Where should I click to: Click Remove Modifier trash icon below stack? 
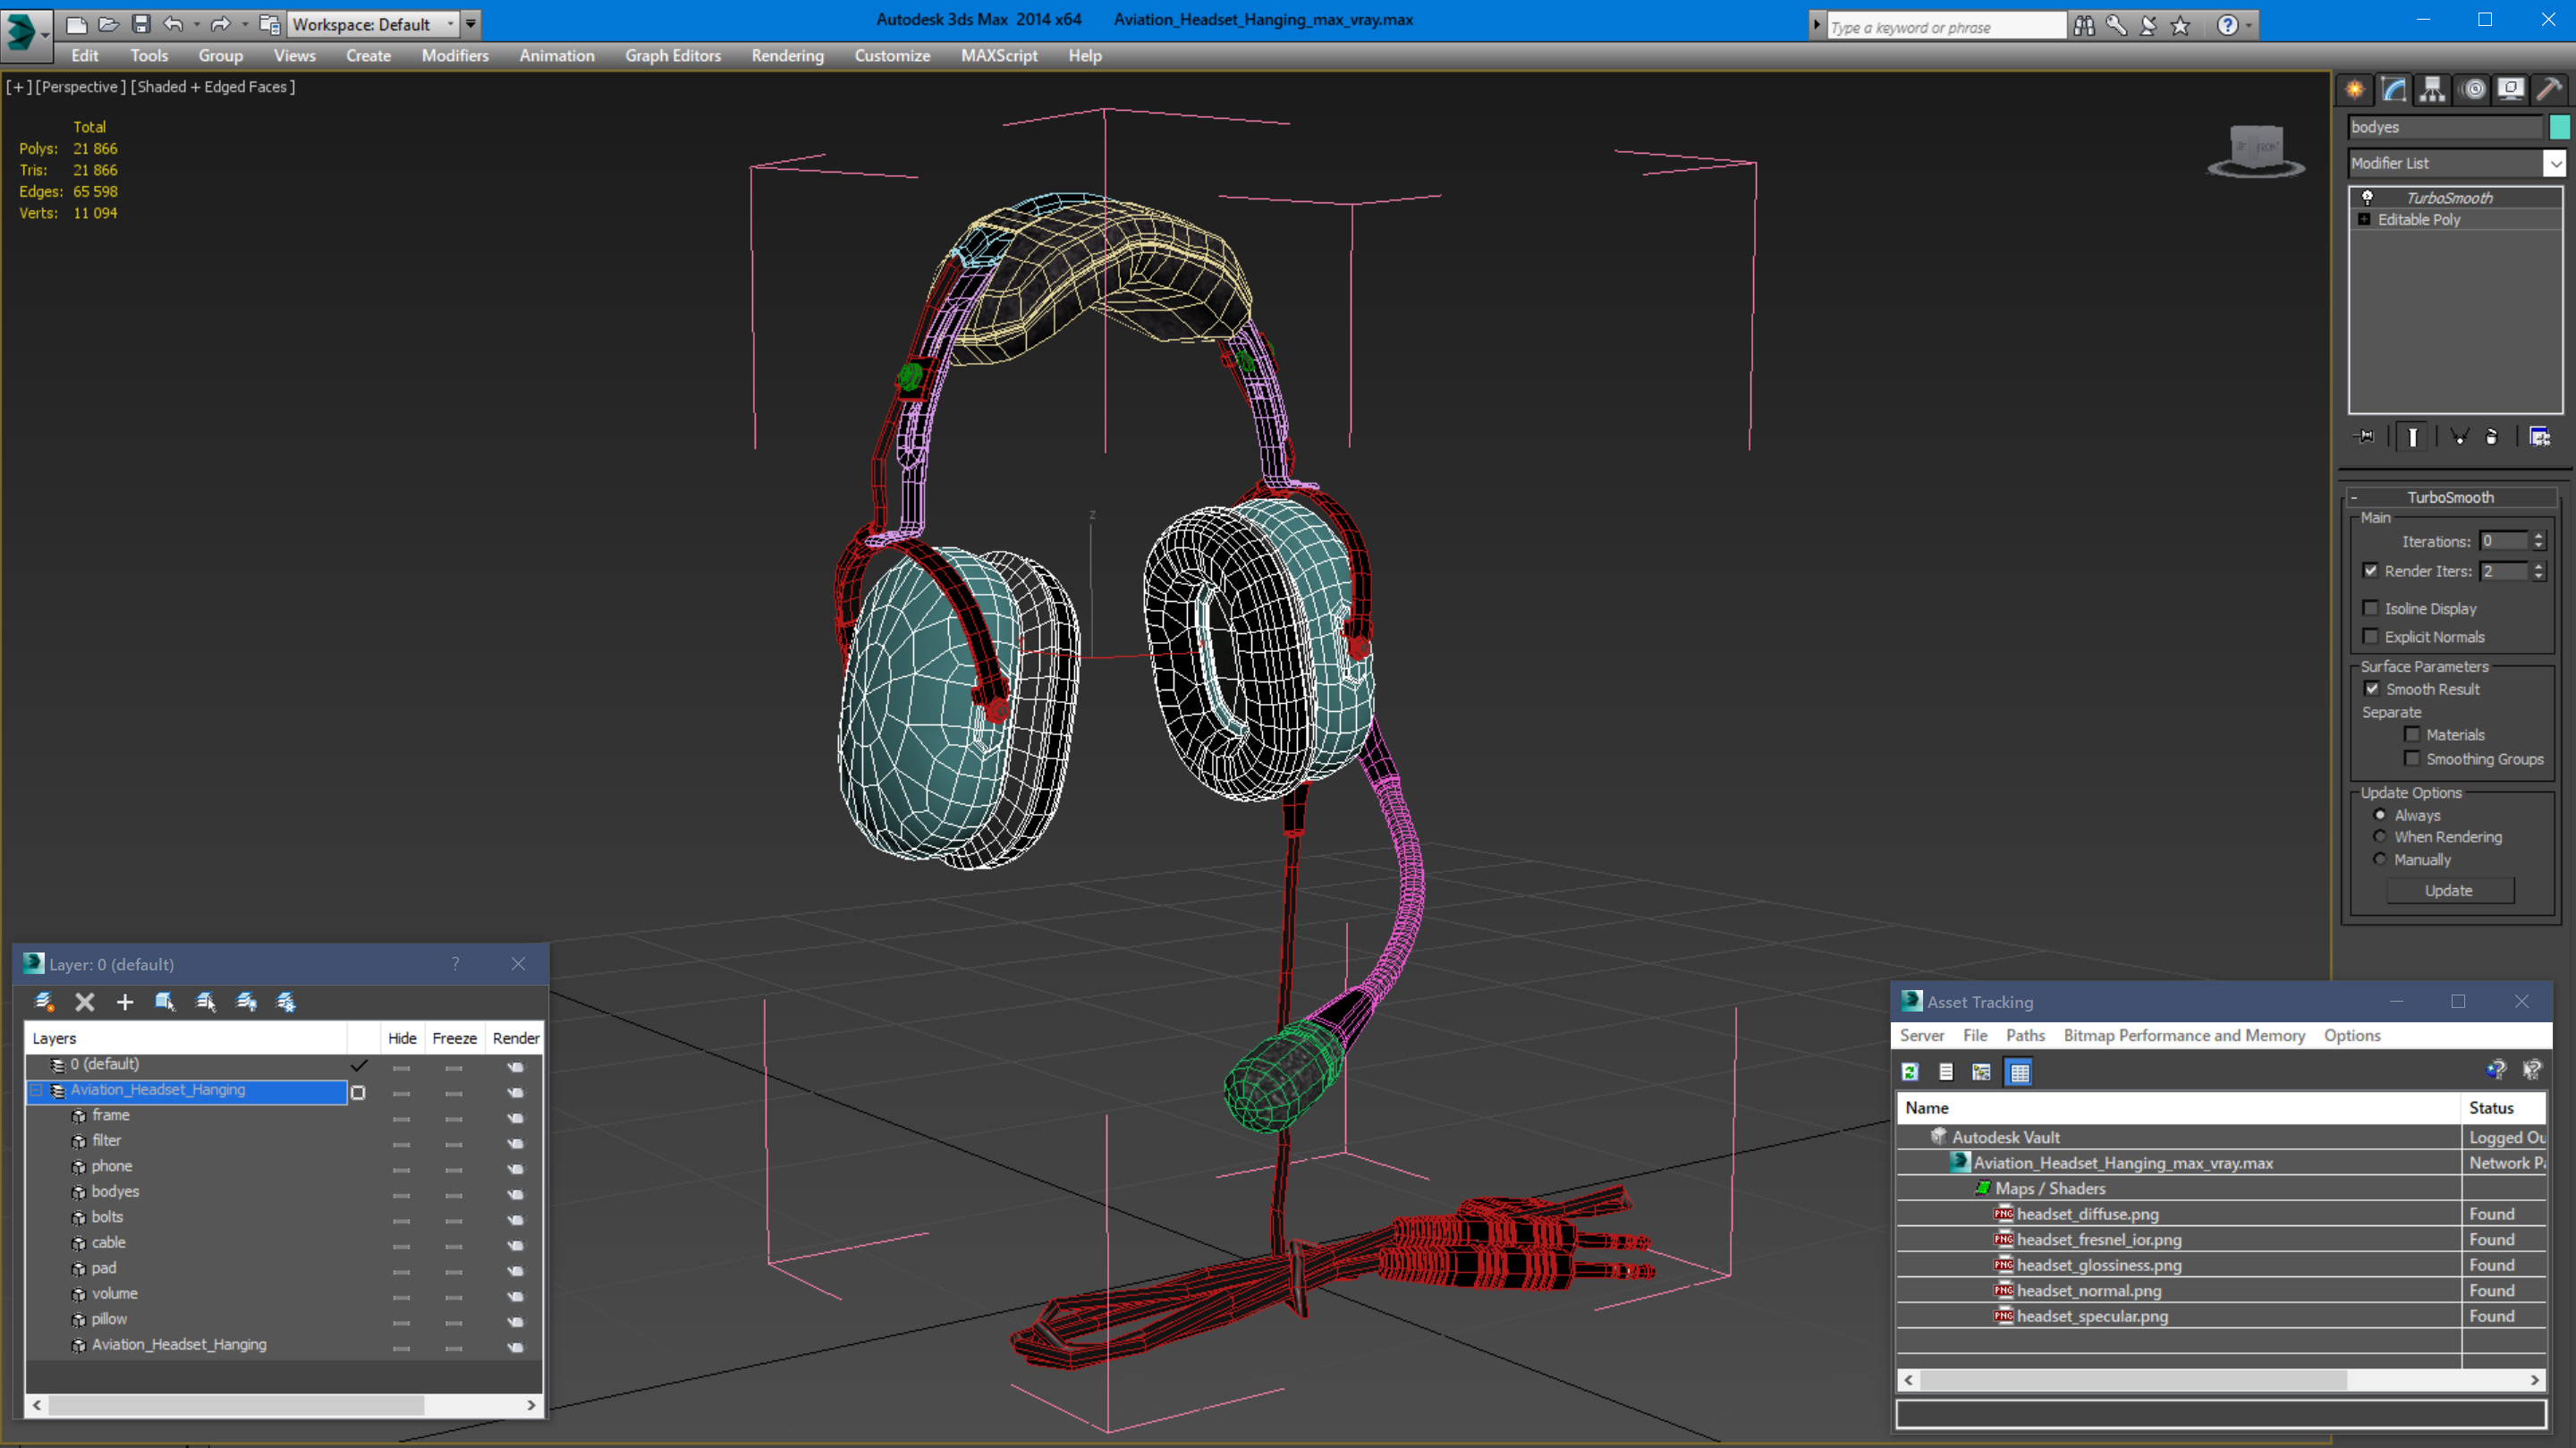pos(2492,437)
